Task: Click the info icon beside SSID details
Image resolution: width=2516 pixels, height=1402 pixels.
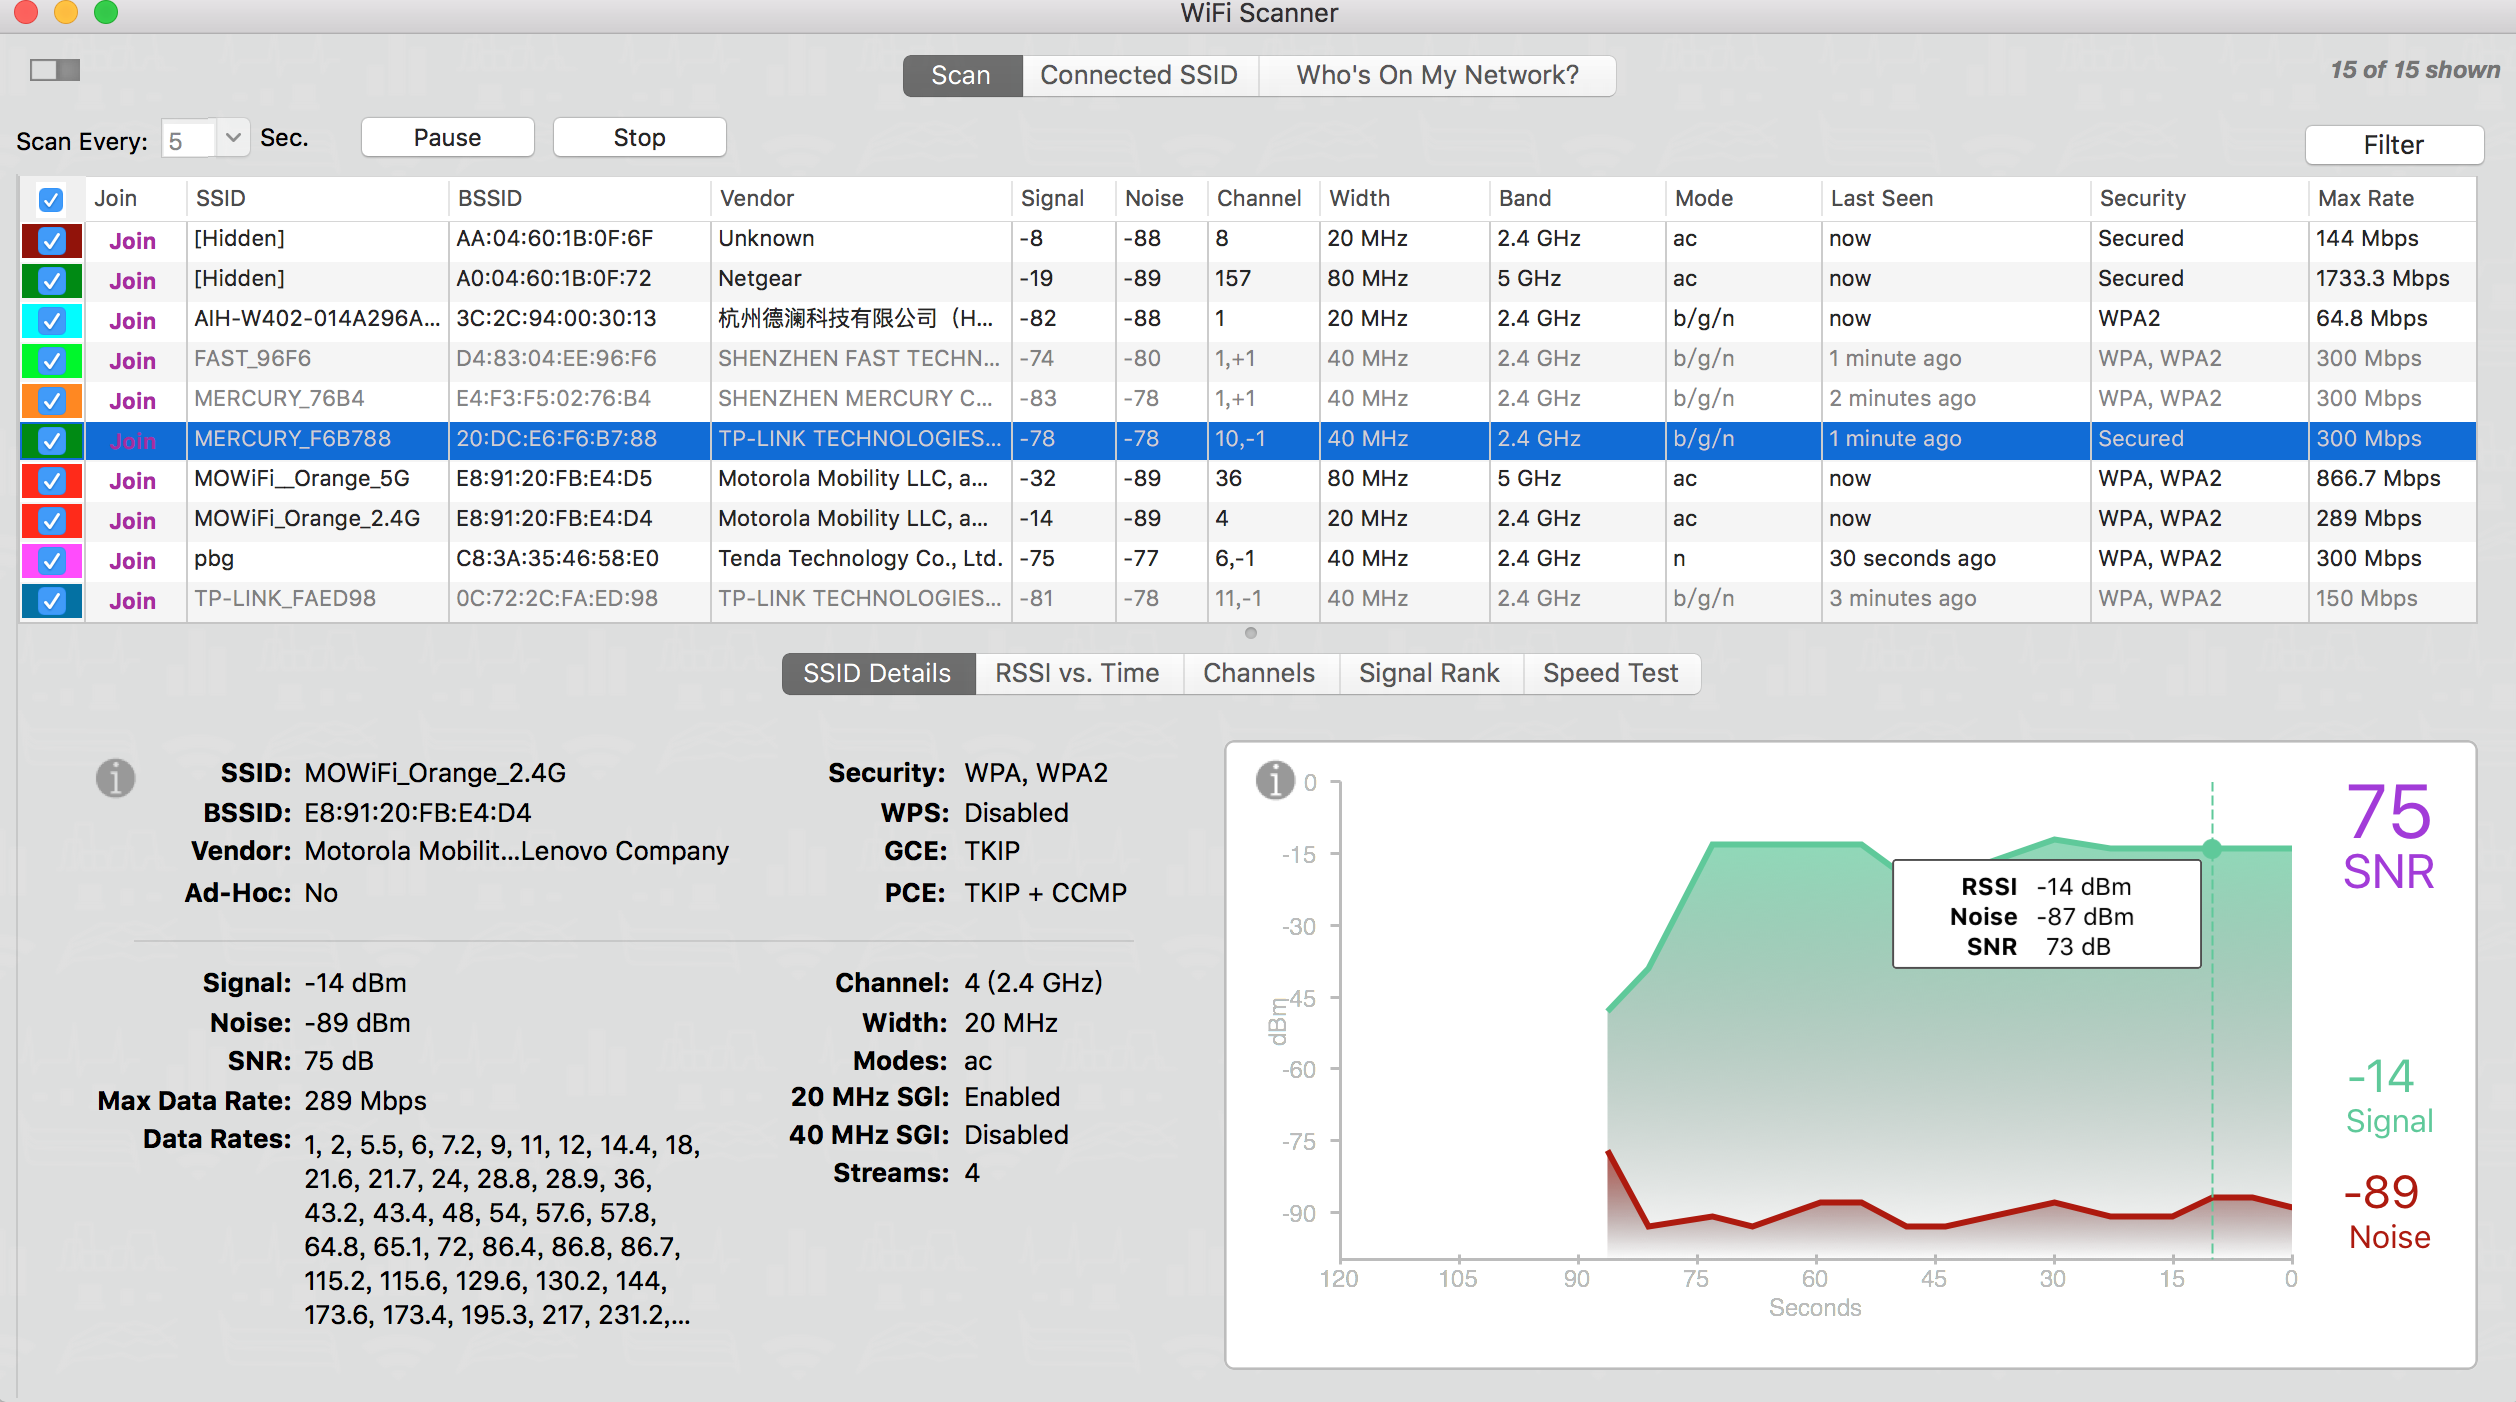Action: (x=115, y=777)
